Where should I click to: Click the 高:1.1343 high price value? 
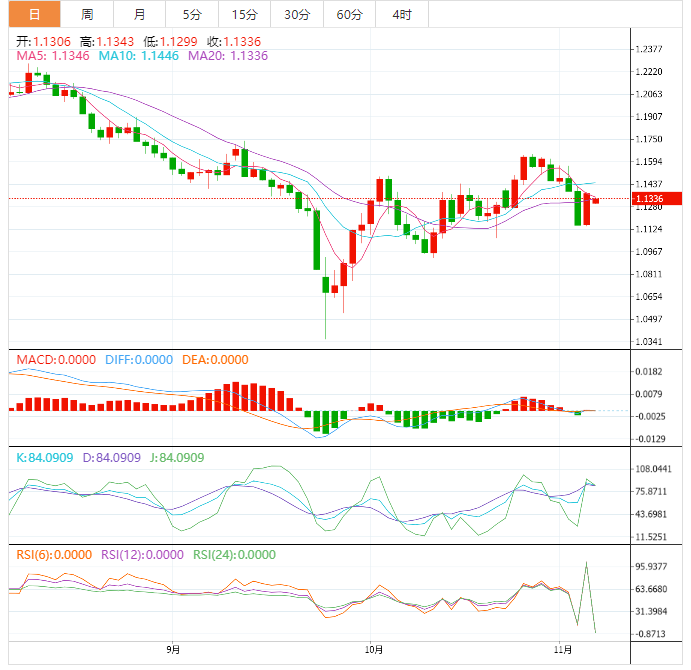pos(107,42)
